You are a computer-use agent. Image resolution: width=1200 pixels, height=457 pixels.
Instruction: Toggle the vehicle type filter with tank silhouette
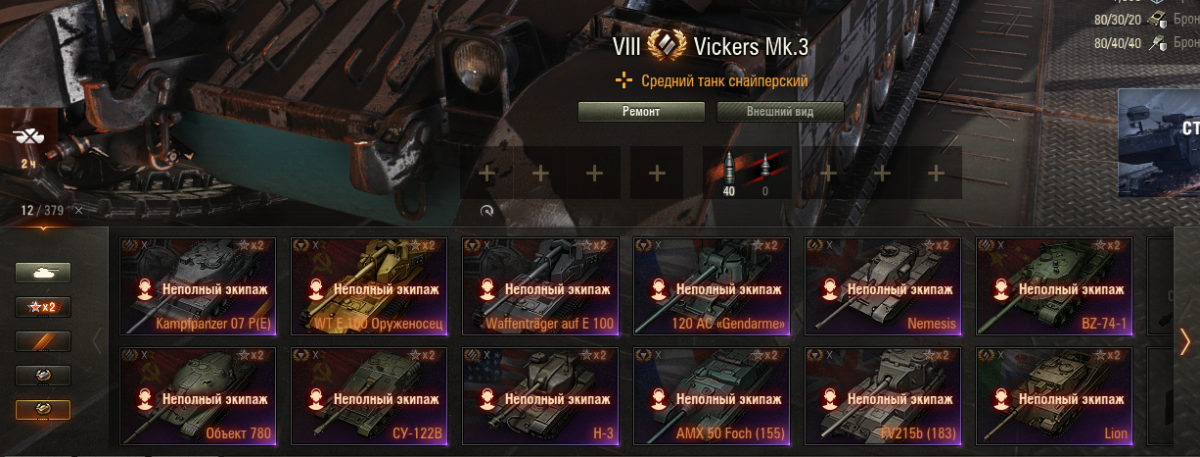[x=43, y=272]
